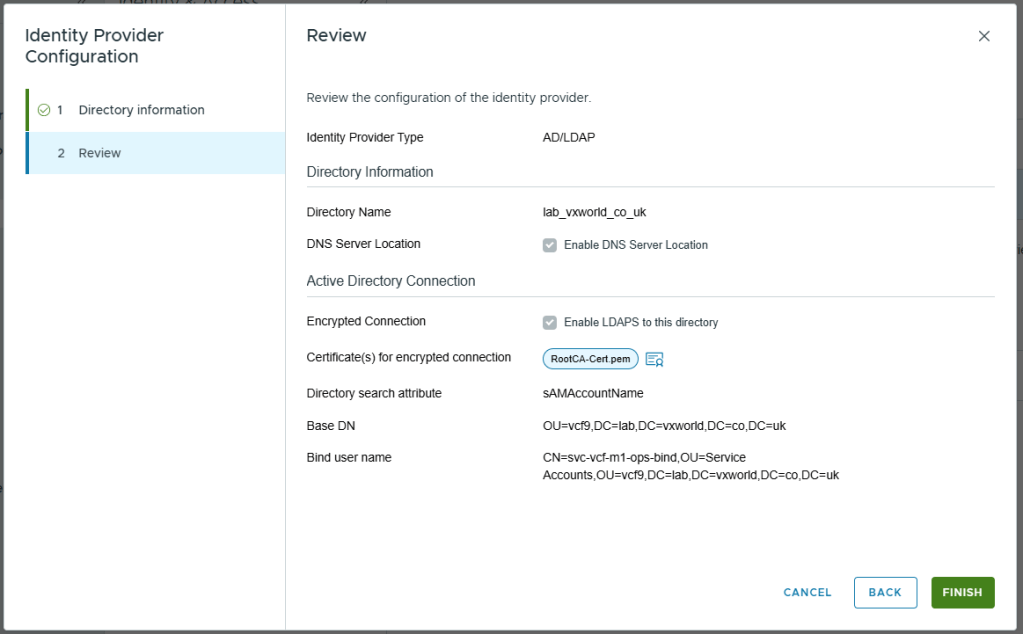Click Finish to complete the configuration

pyautogui.click(x=962, y=592)
